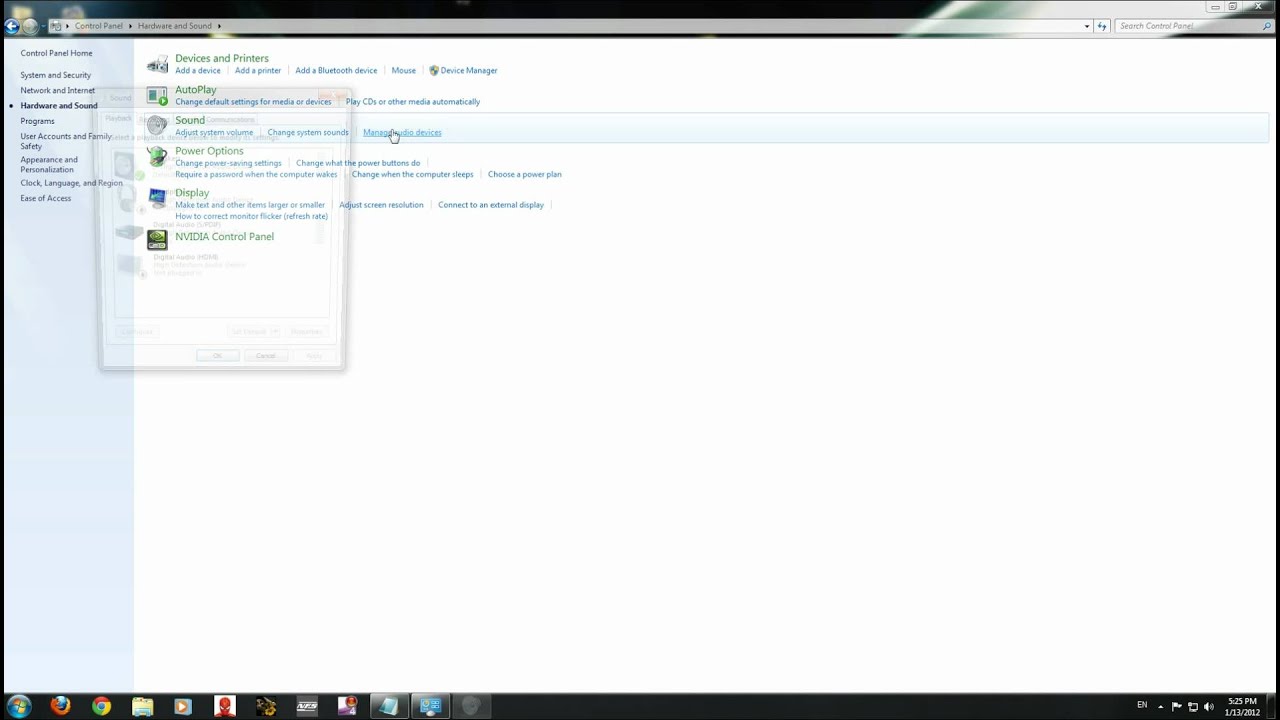This screenshot has height=720, width=1280.
Task: Select Hardware and Sound in sidebar
Action: 59,106
